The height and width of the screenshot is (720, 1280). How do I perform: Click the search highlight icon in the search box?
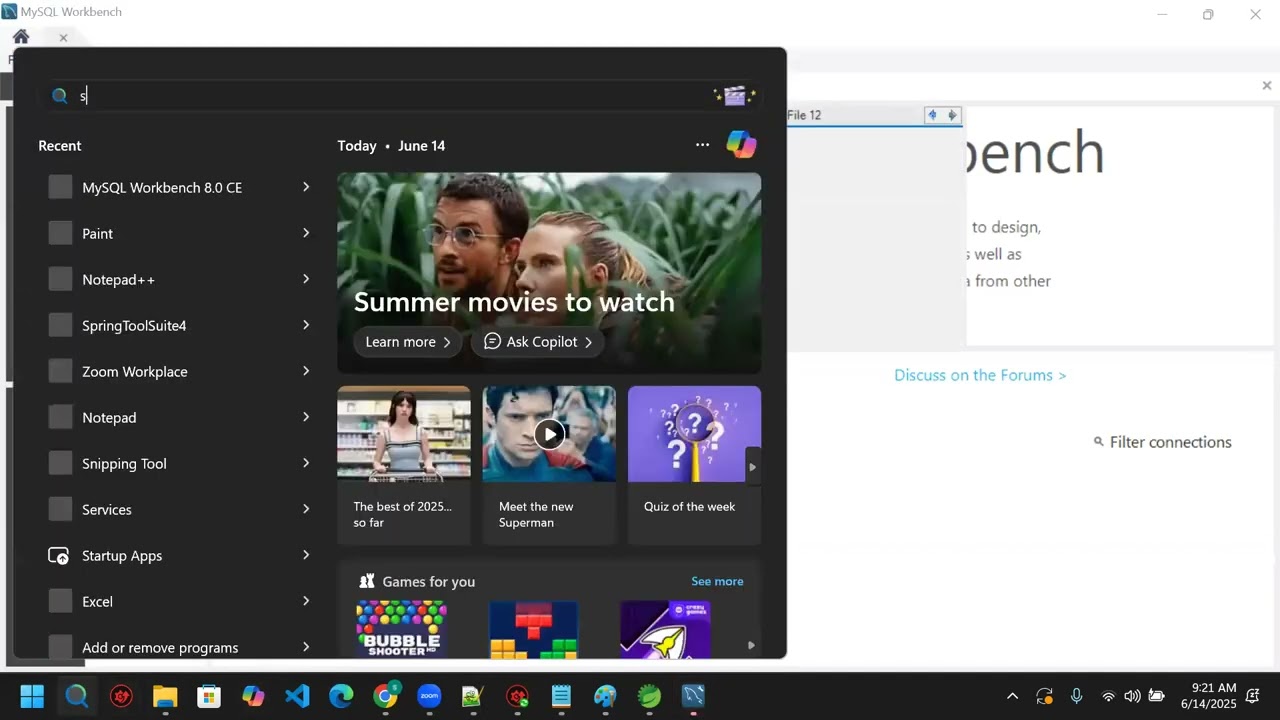pos(735,96)
